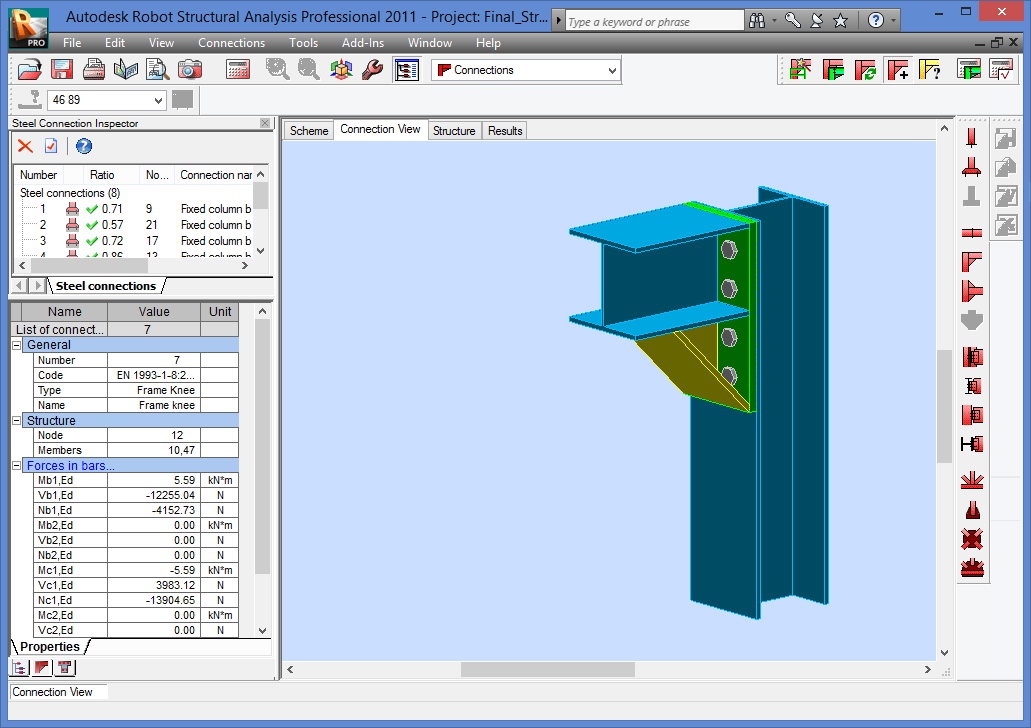Open the keyword search options arrow
Image resolution: width=1031 pixels, height=728 pixels.
(x=558, y=21)
